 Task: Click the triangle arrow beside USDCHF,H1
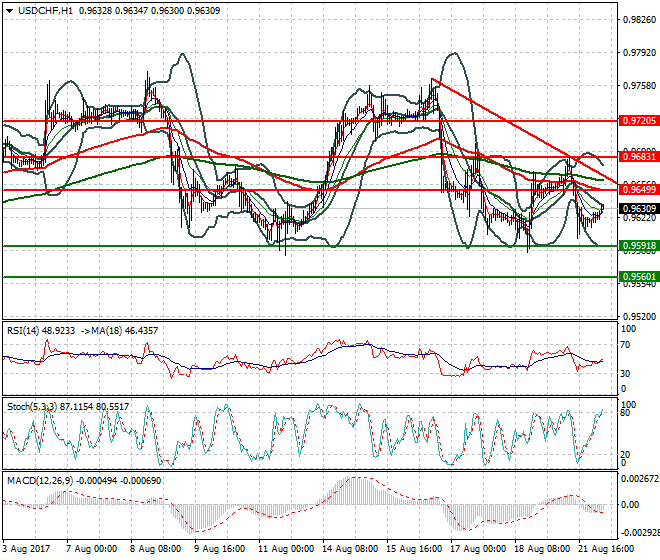pos(9,10)
